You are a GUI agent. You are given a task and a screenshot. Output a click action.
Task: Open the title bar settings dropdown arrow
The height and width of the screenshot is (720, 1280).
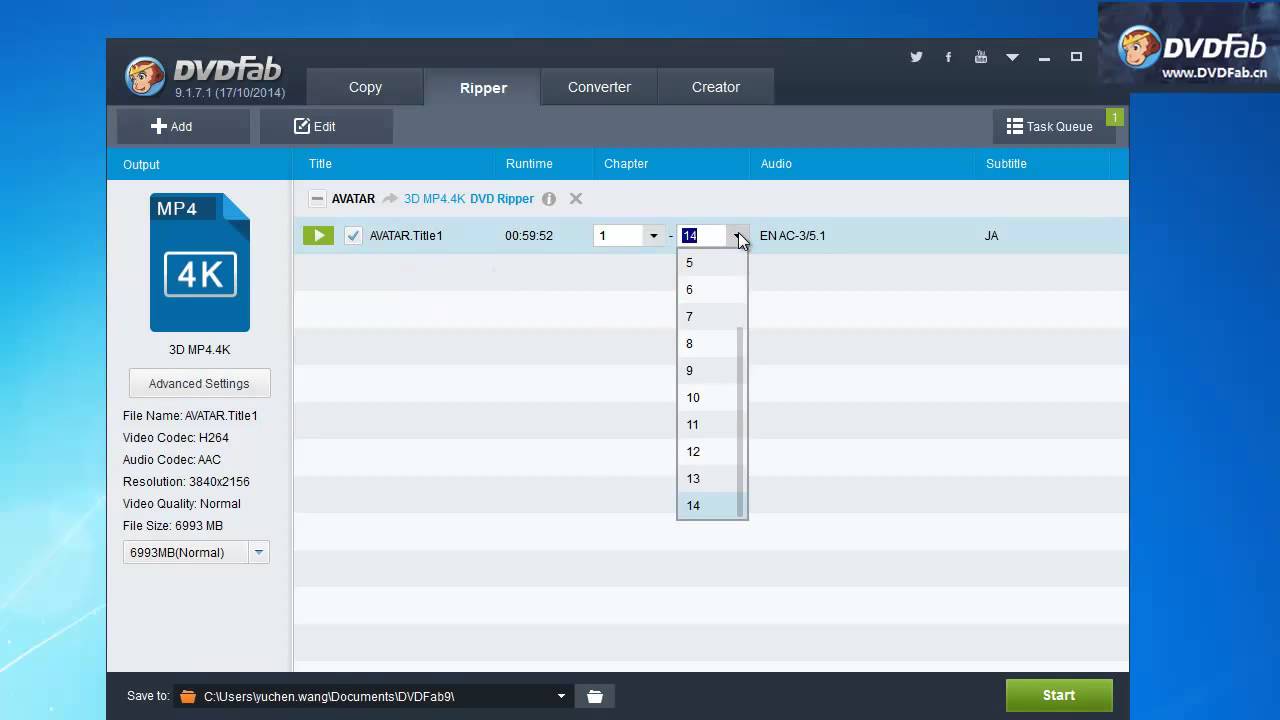[x=1012, y=58]
